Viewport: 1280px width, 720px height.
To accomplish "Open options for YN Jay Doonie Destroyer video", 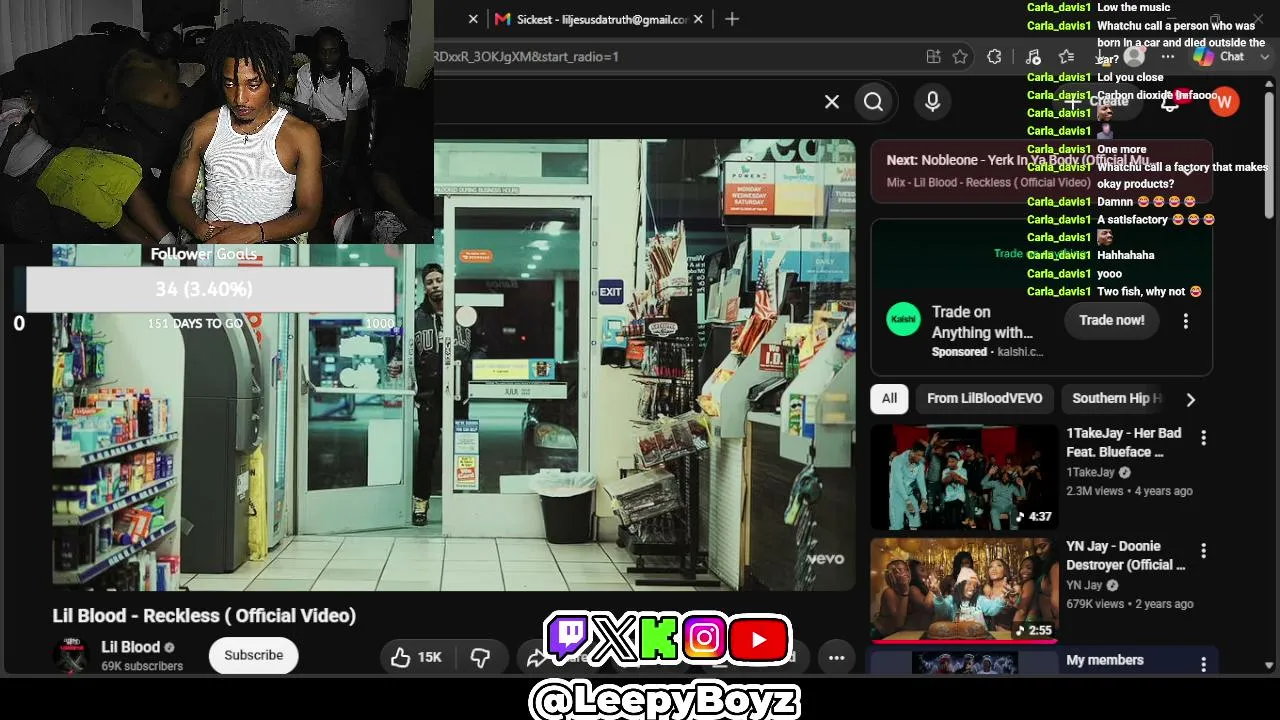I will (1204, 551).
